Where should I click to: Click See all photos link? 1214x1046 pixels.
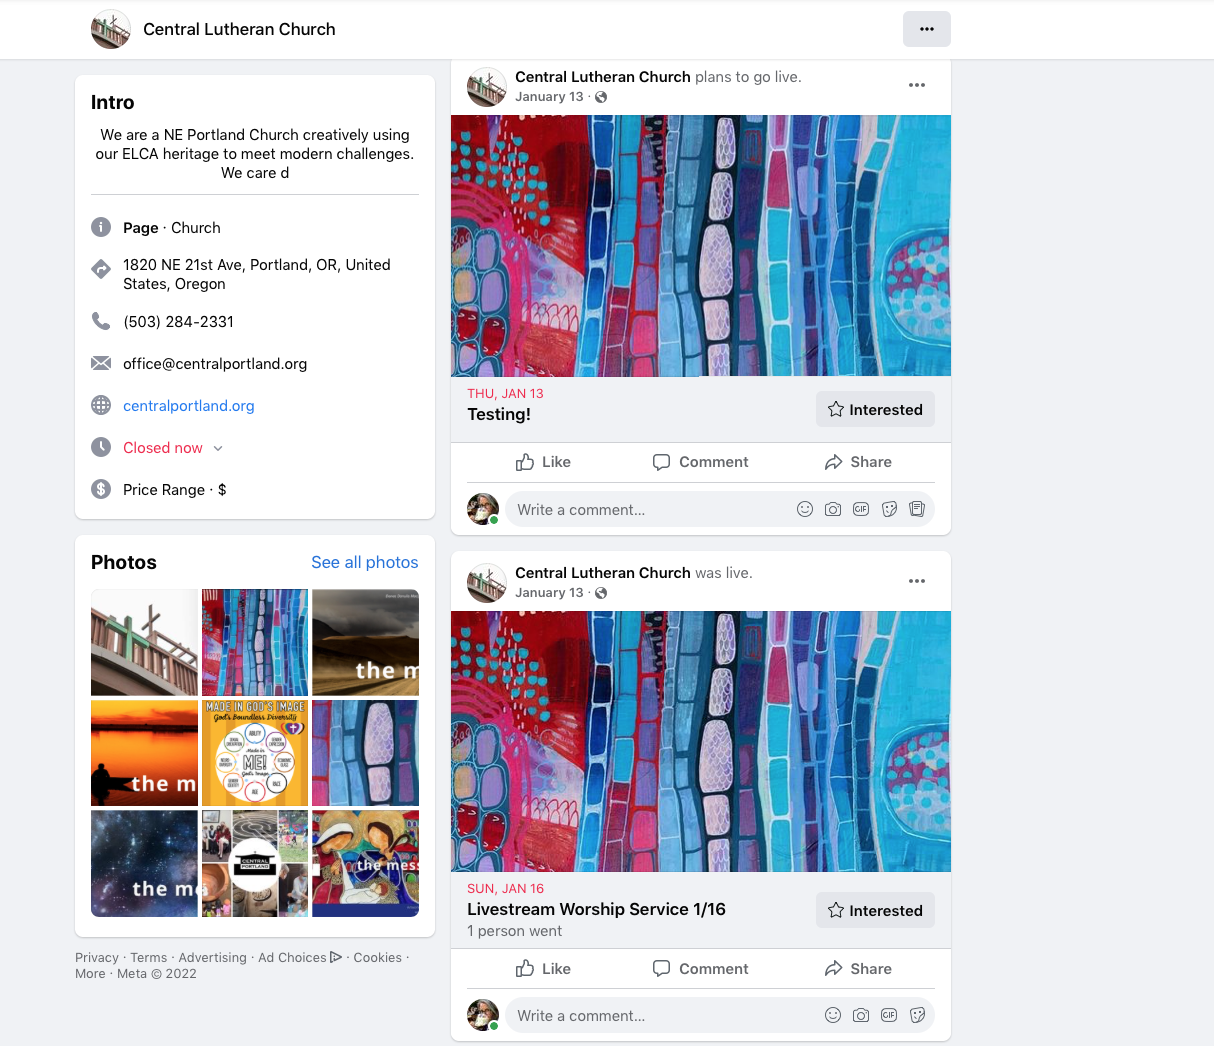(365, 562)
